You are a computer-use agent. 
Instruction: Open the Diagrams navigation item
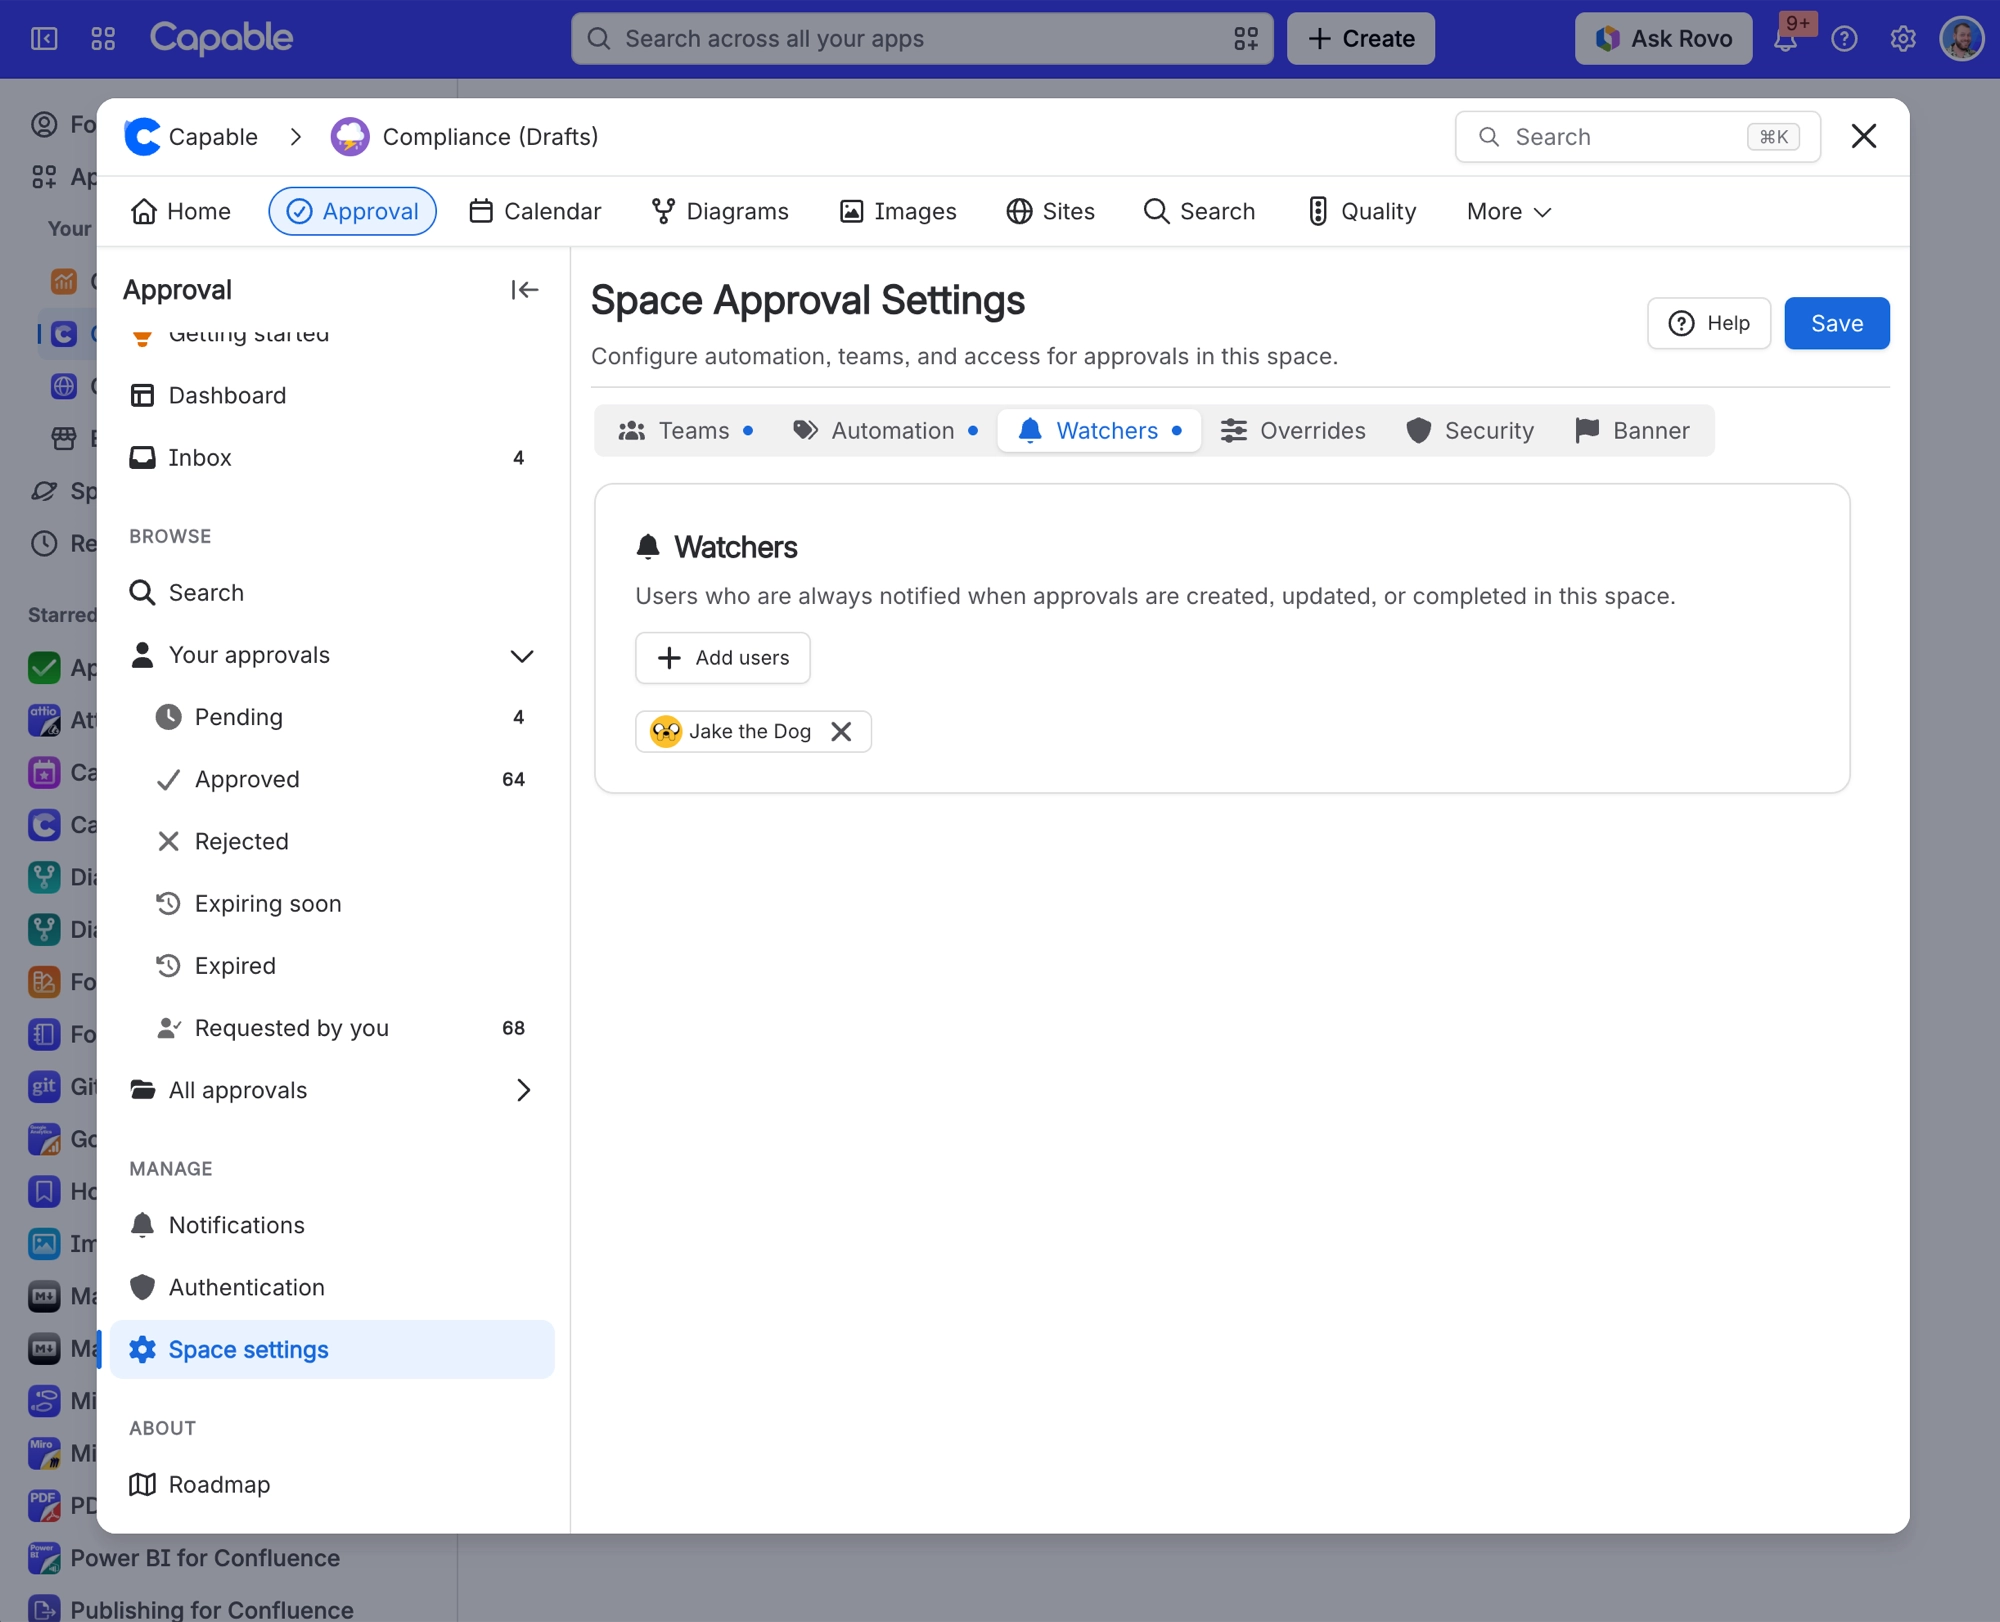(x=720, y=212)
